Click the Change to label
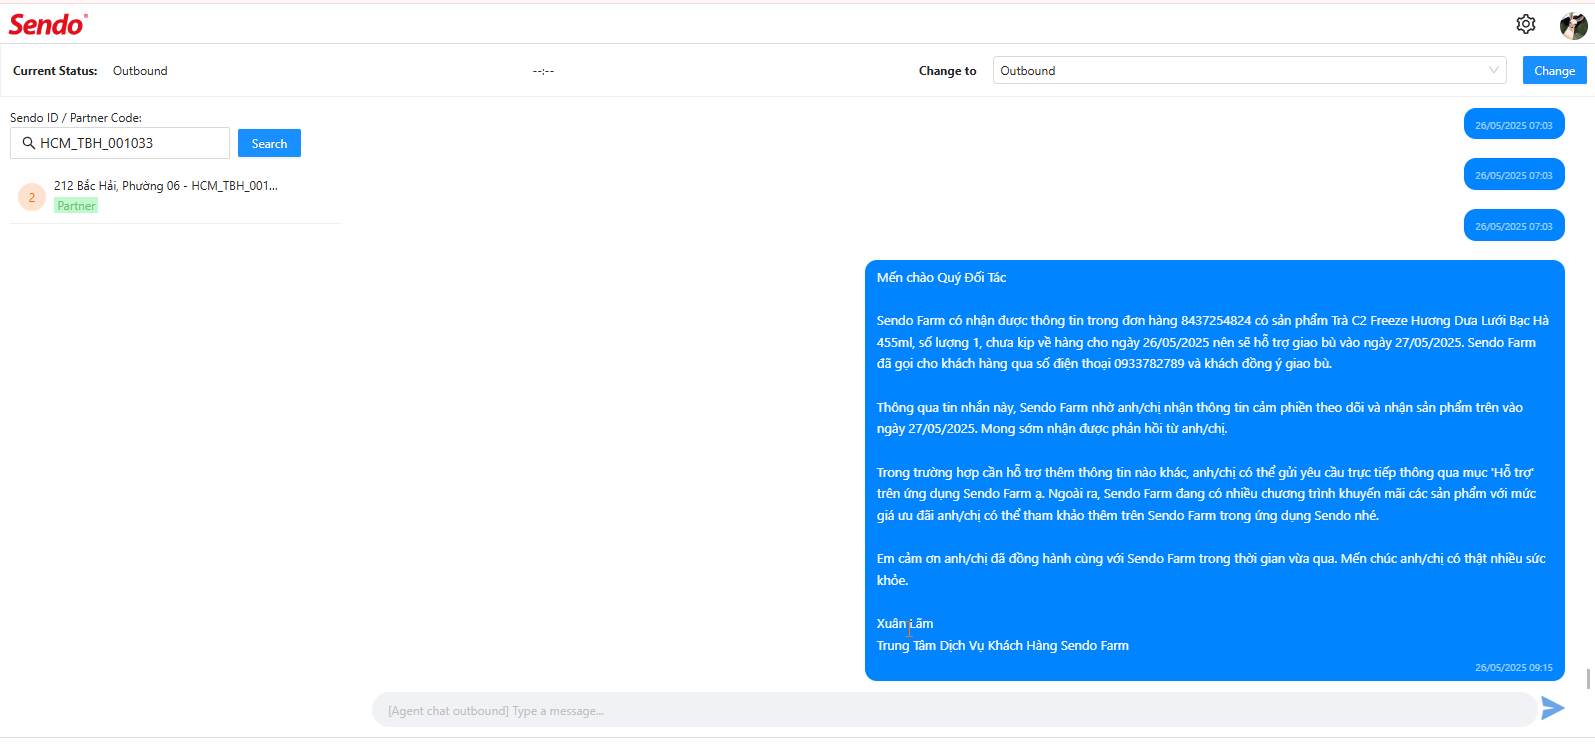 (x=948, y=71)
